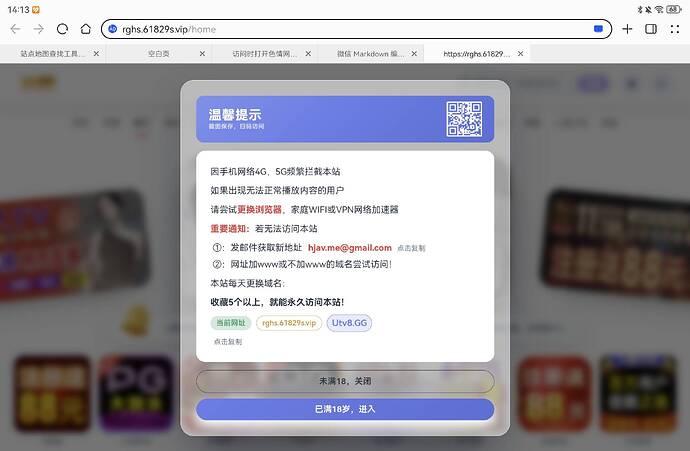The image size is (690, 451).
Task: Close the rghs.61829 tab
Action: (x=521, y=54)
